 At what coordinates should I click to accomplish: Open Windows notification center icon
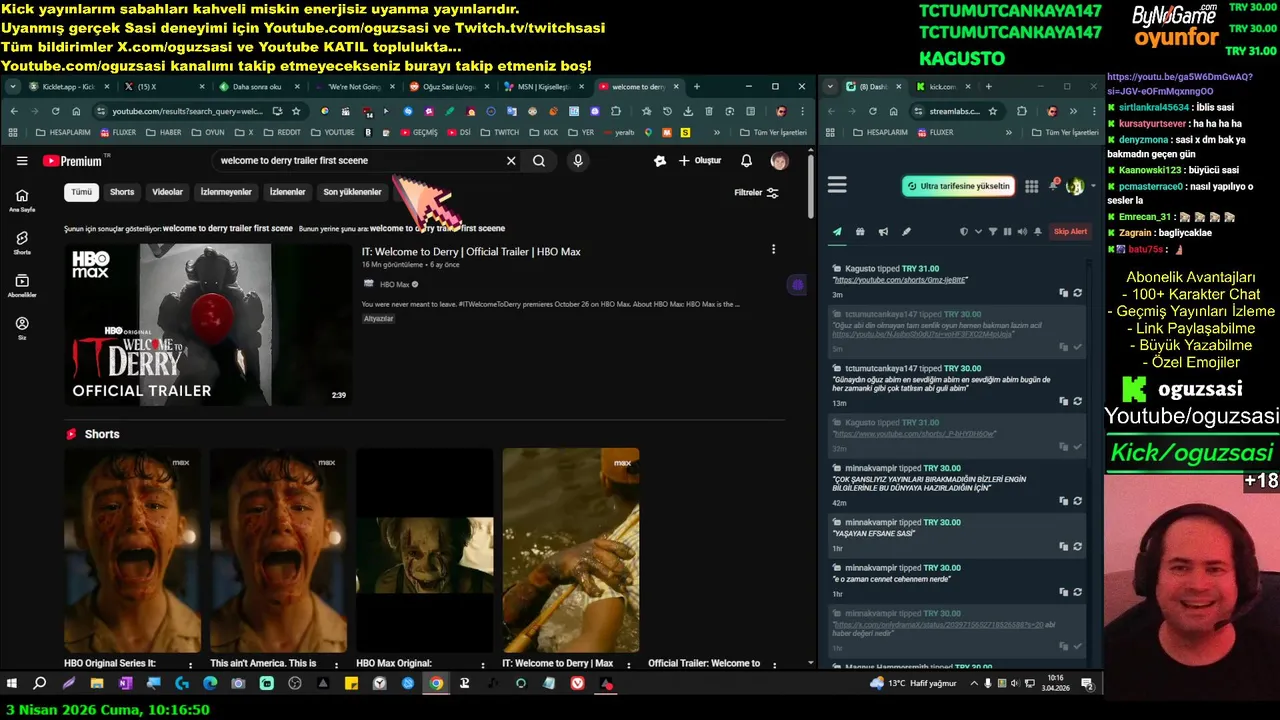click(1088, 684)
